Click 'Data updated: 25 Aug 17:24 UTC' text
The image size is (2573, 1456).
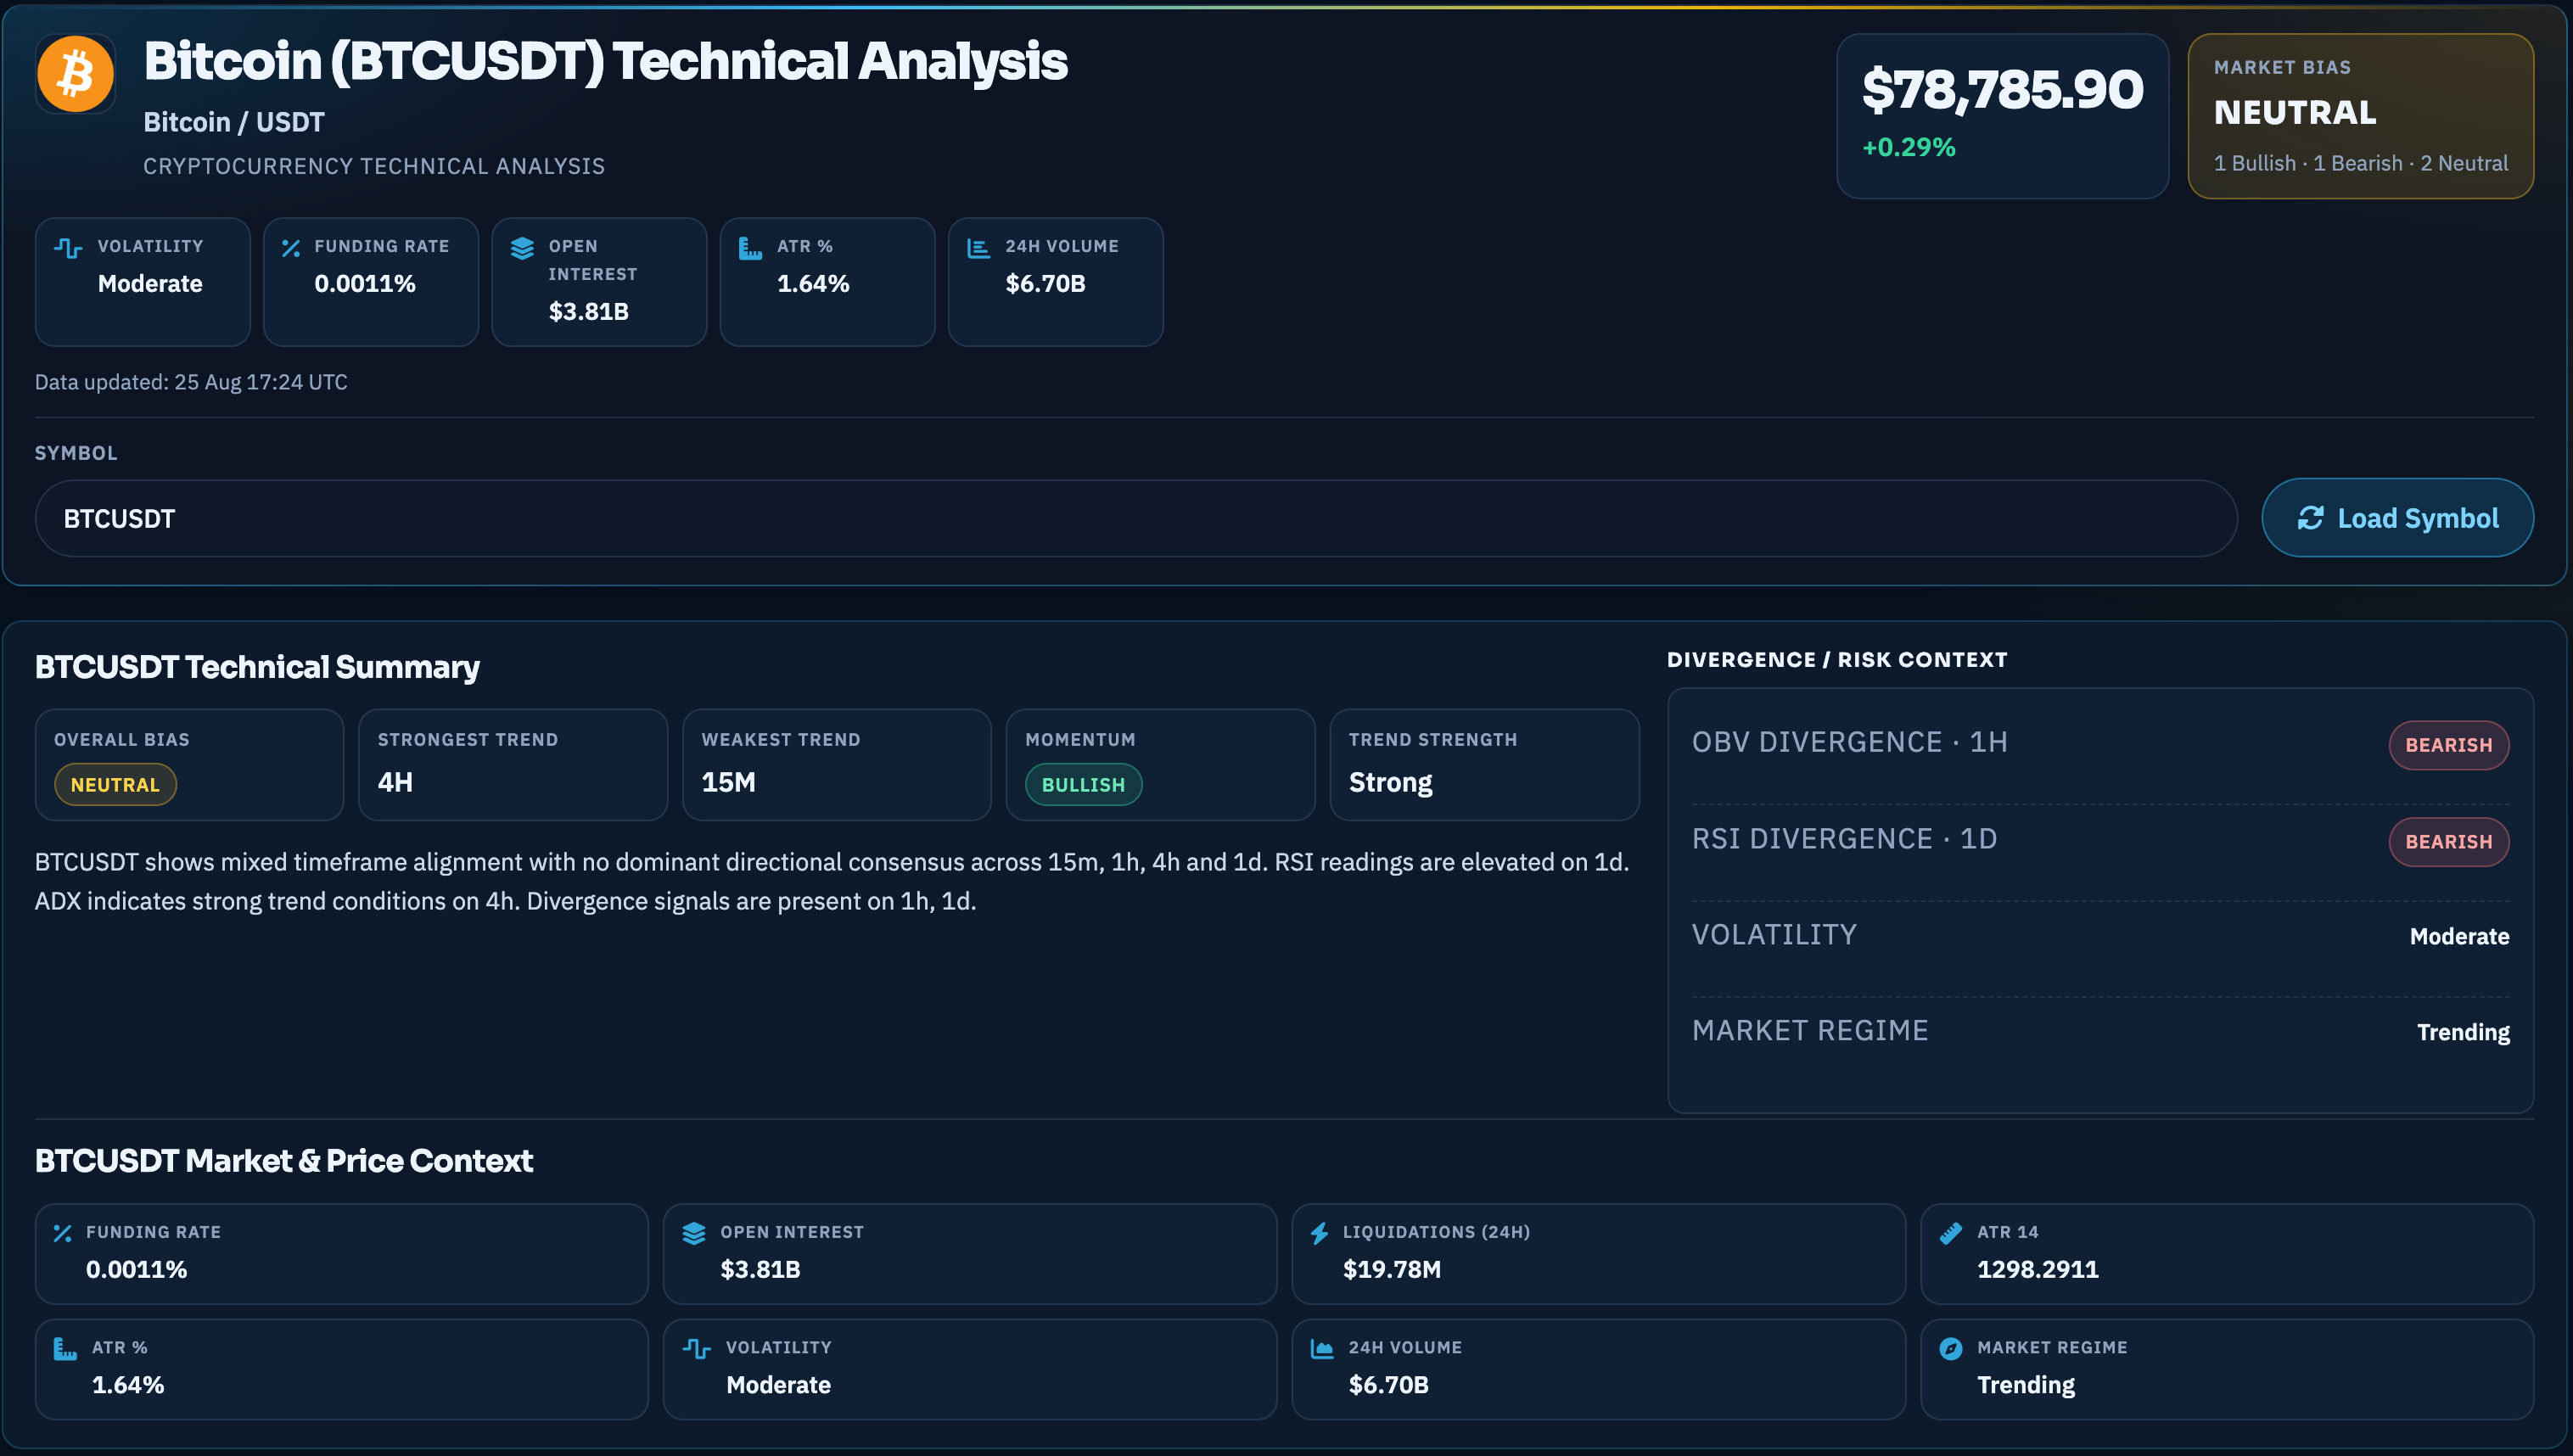pyautogui.click(x=191, y=382)
